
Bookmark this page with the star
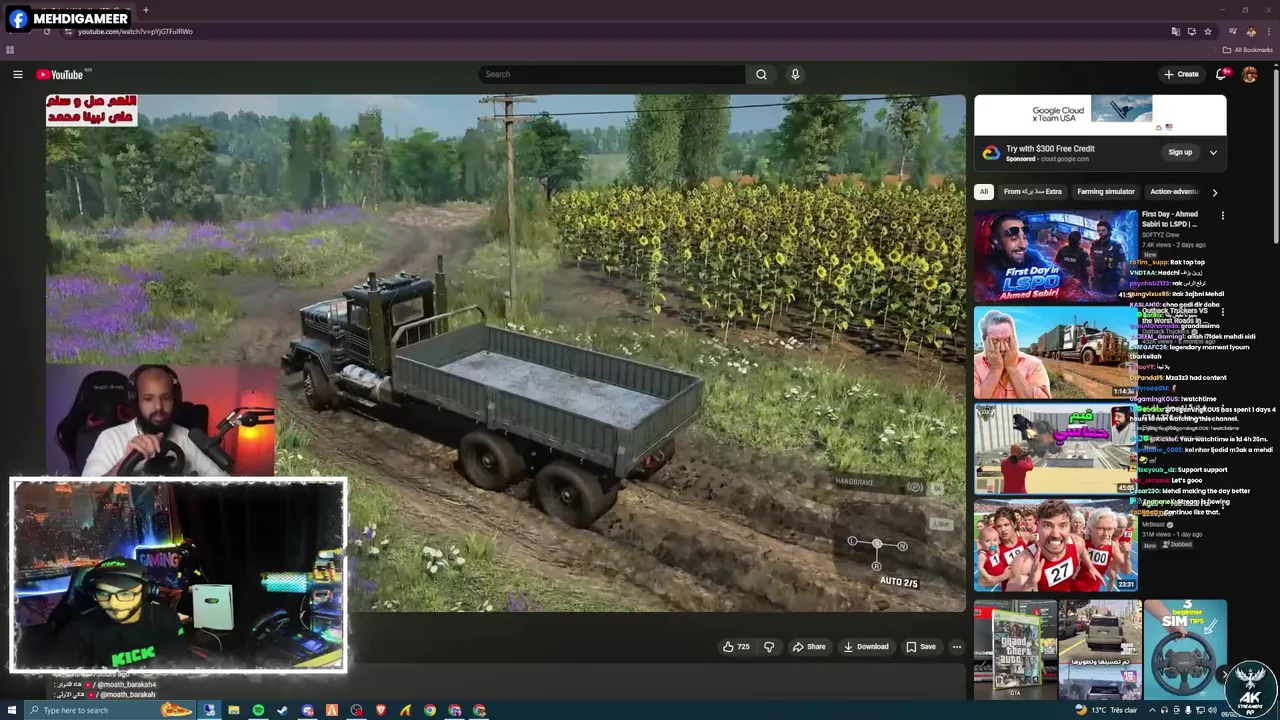(1207, 31)
